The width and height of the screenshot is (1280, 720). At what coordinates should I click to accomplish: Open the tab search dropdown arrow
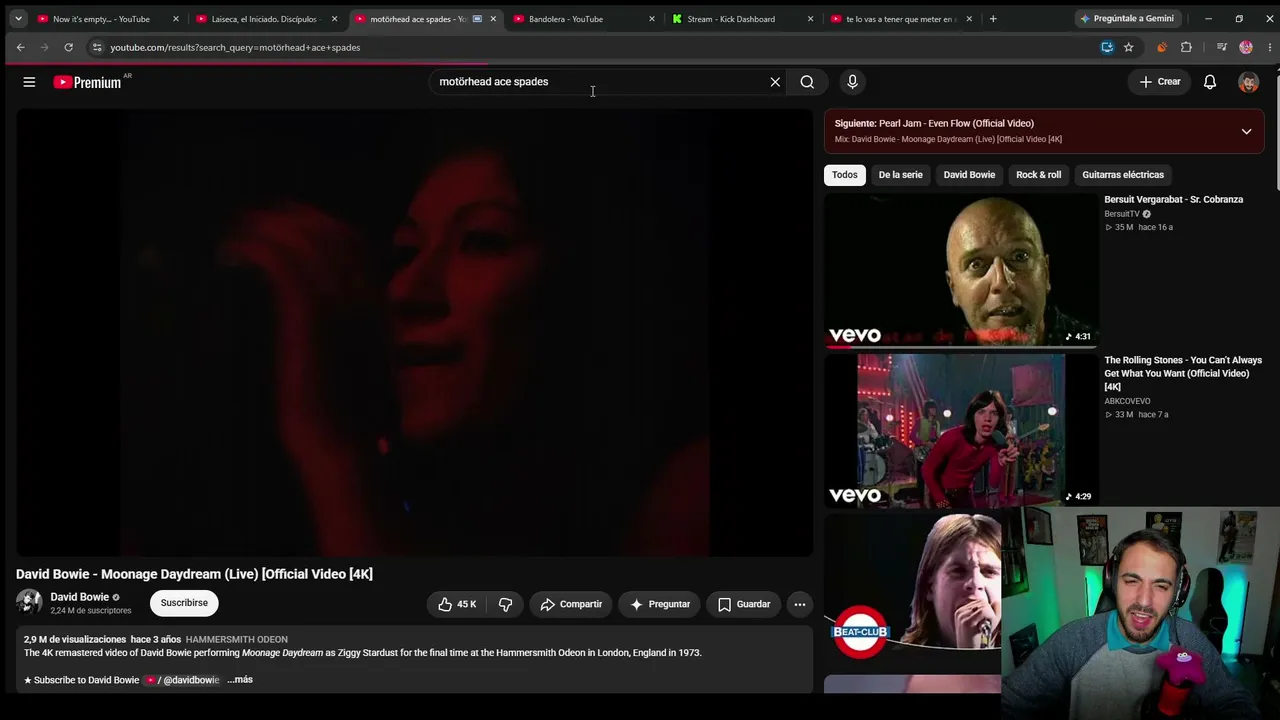18,19
